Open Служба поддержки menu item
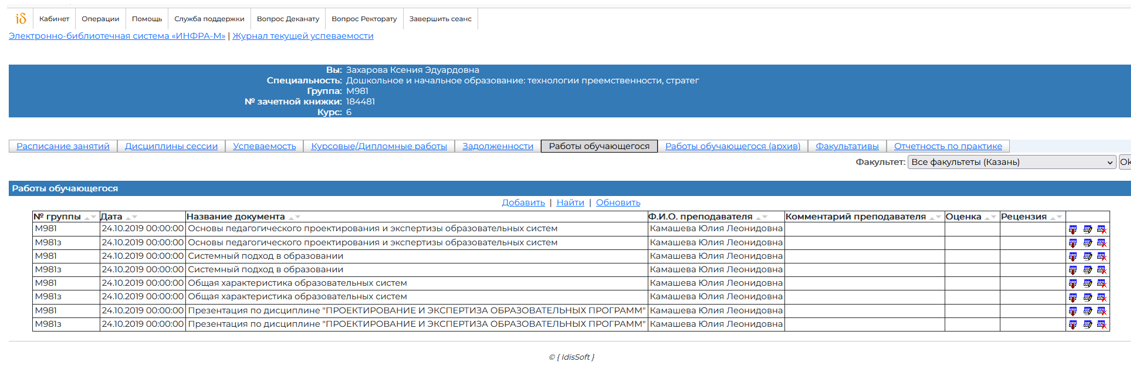The height and width of the screenshot is (374, 1140). point(209,19)
